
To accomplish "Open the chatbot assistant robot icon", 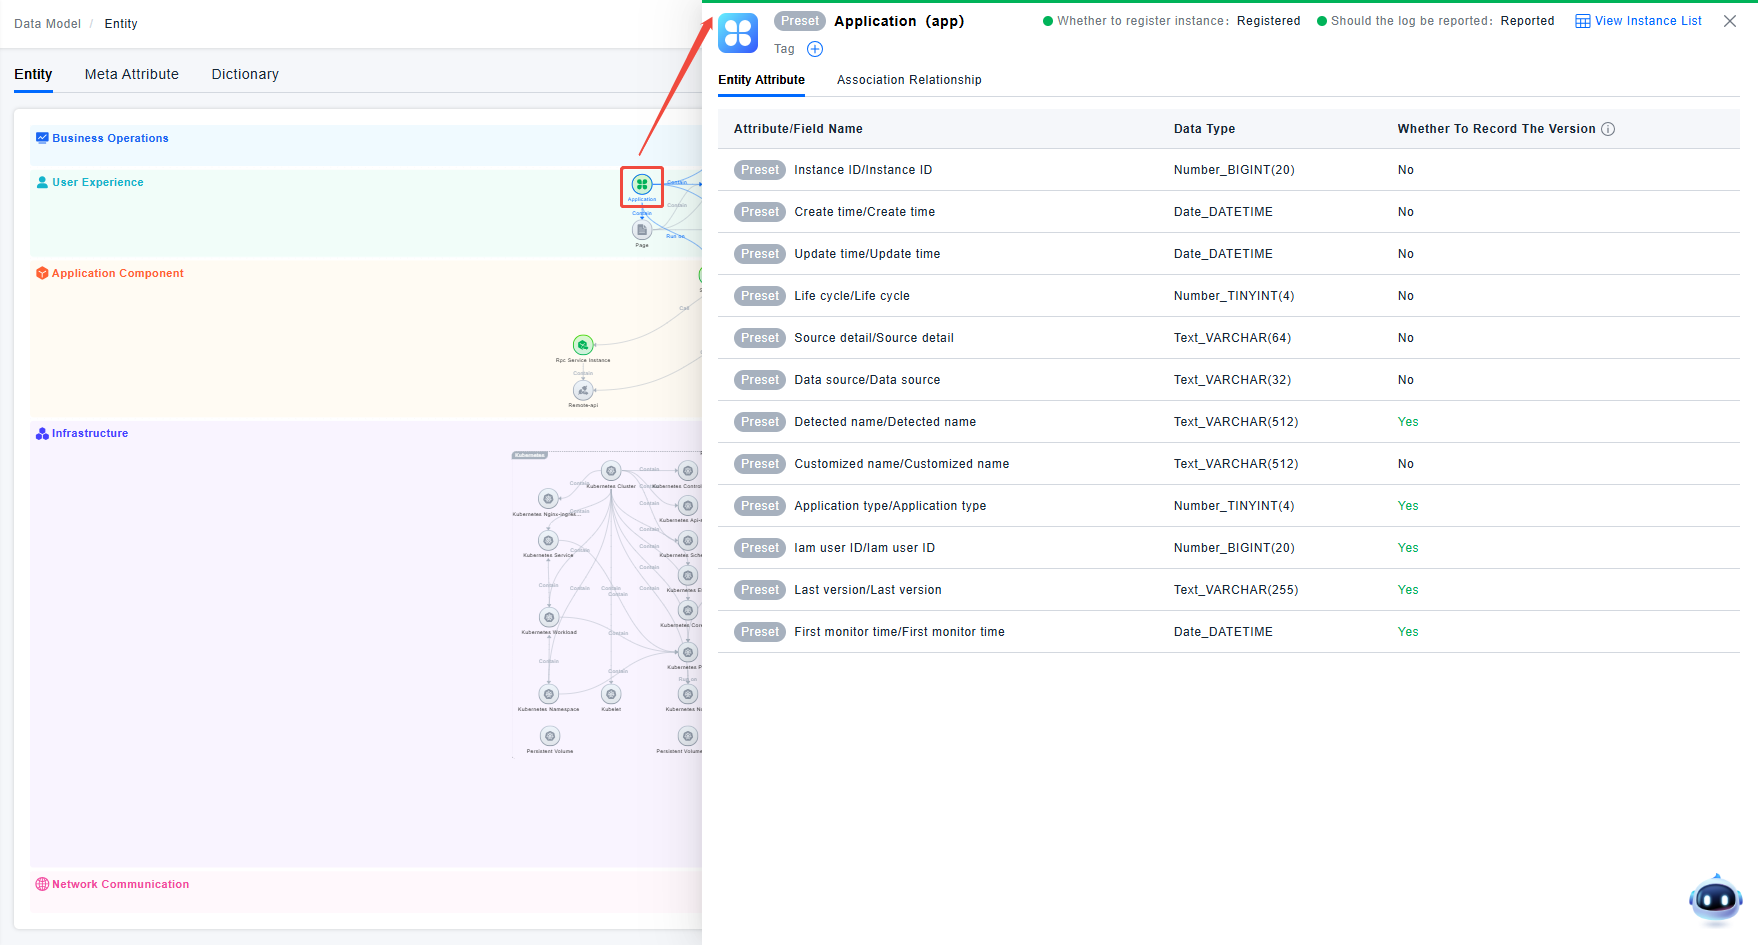I will pos(1715,899).
